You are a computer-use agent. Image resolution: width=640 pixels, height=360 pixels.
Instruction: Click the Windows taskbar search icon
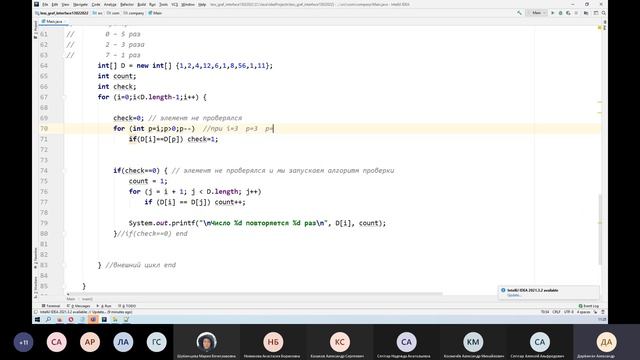pyautogui.click(x=48, y=320)
